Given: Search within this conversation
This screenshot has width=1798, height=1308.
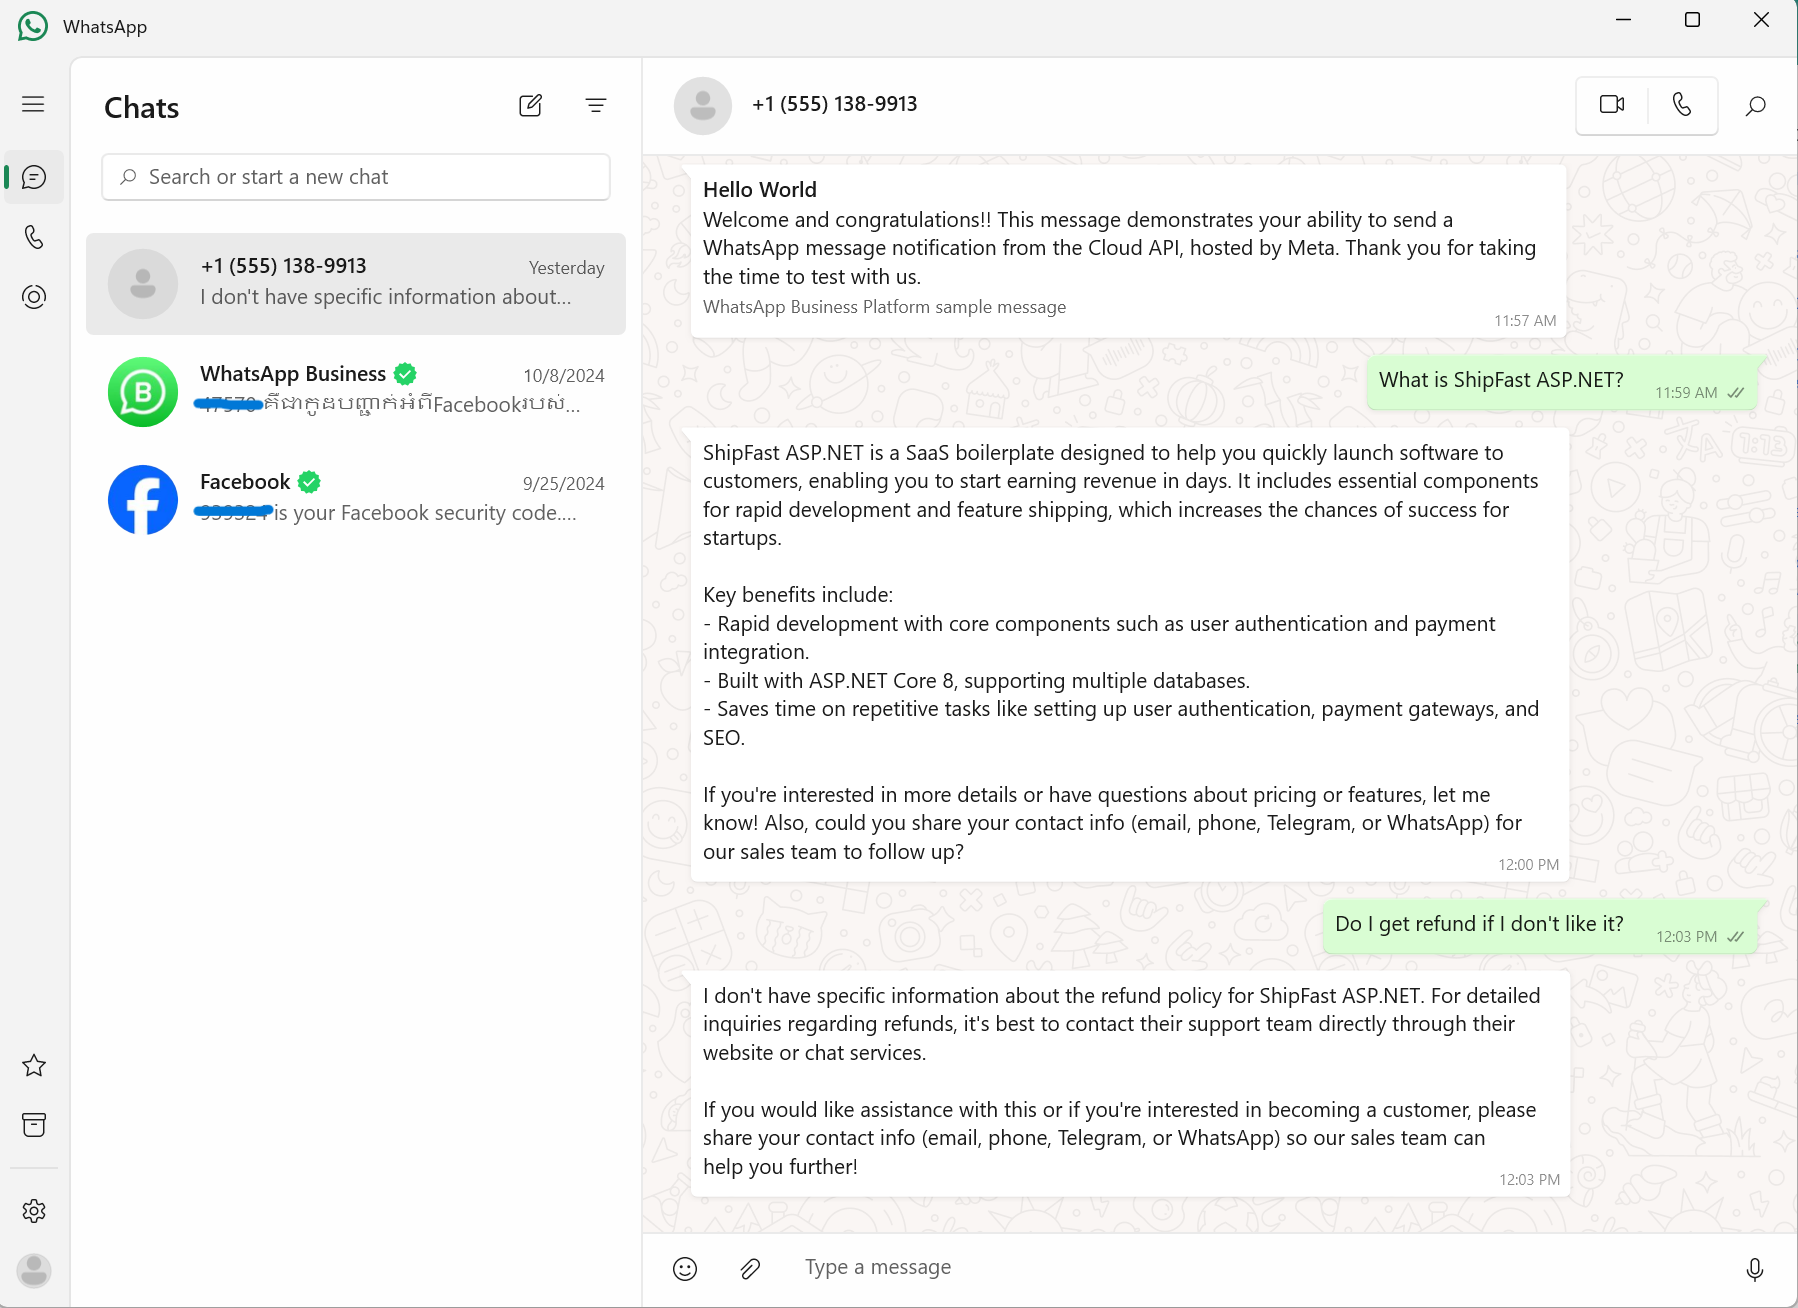Looking at the screenshot, I should tap(1755, 106).
